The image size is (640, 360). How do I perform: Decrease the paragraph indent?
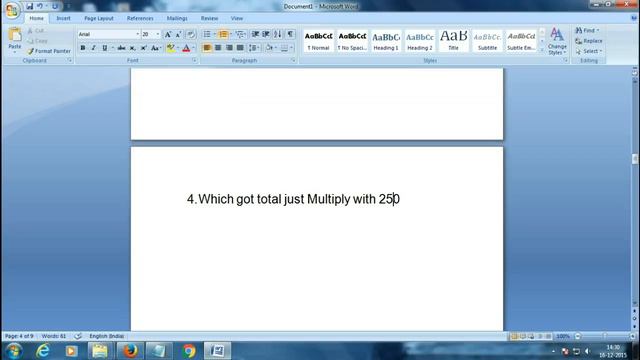[x=255, y=34]
